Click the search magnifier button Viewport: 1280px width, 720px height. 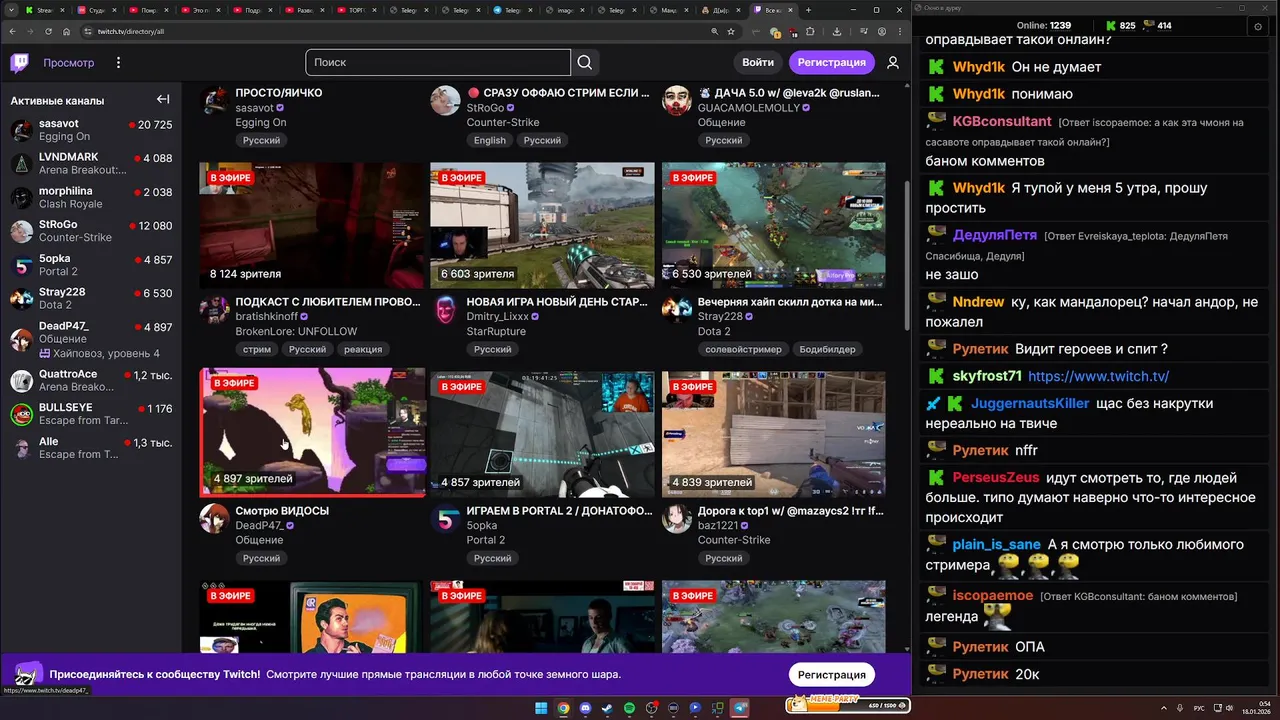click(585, 62)
